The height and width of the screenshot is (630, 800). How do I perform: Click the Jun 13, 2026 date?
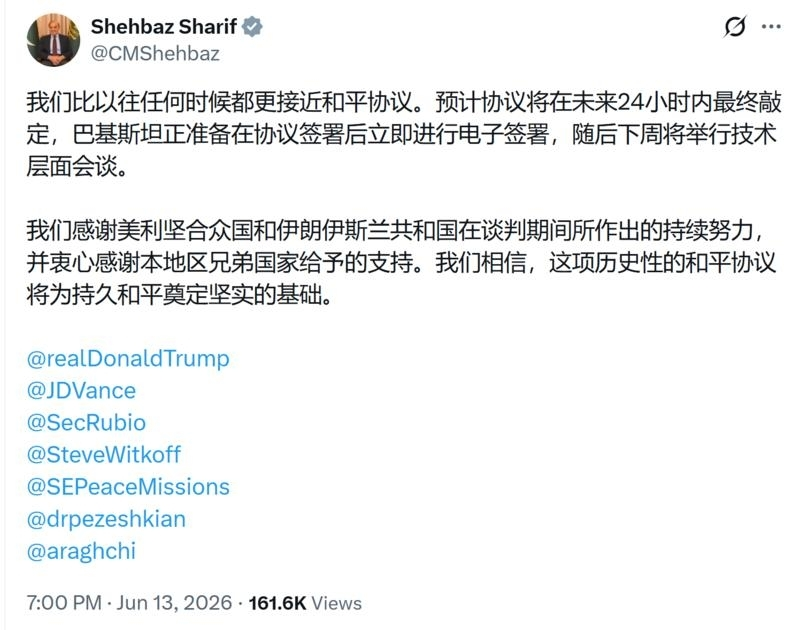coord(174,603)
